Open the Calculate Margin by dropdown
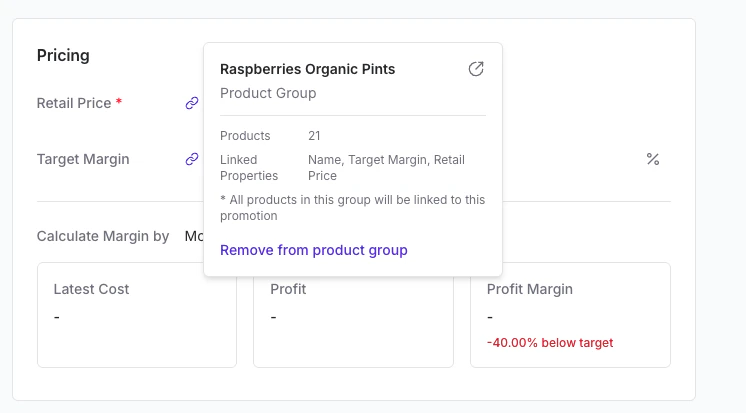Viewport: 746px width, 413px height. [194, 237]
